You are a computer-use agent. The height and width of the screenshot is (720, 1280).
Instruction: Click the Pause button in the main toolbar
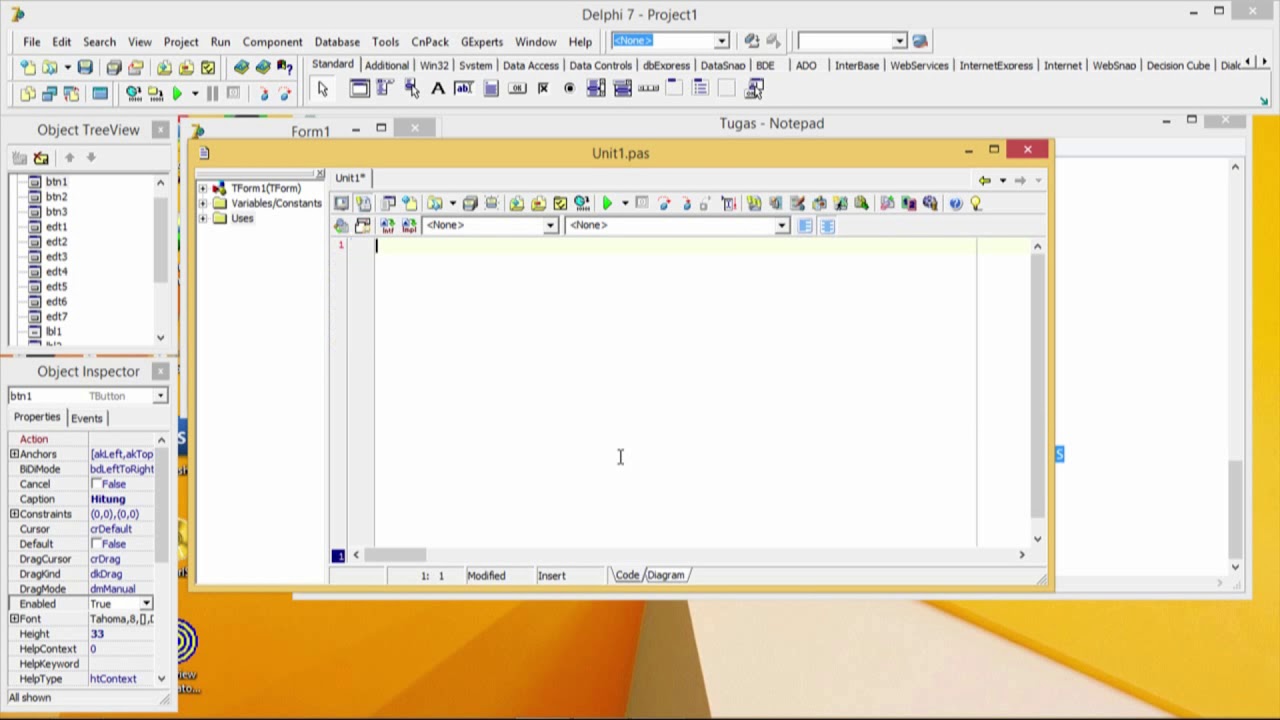[212, 93]
